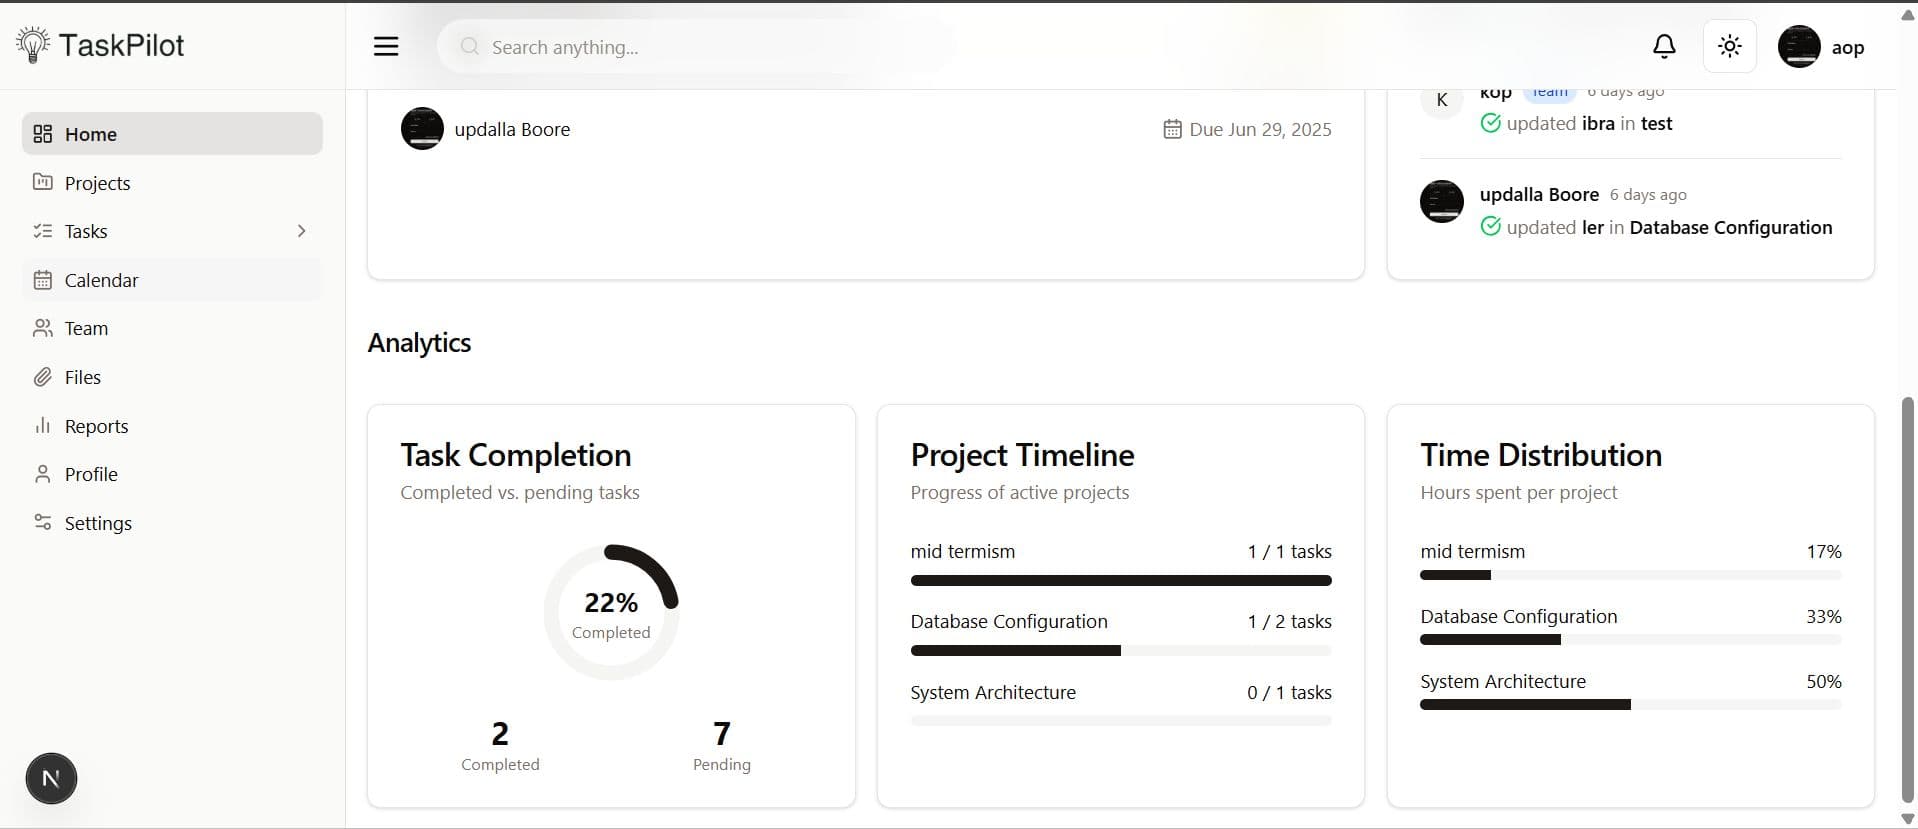1918x829 pixels.
Task: Click the Task Completion card title
Action: (x=516, y=455)
